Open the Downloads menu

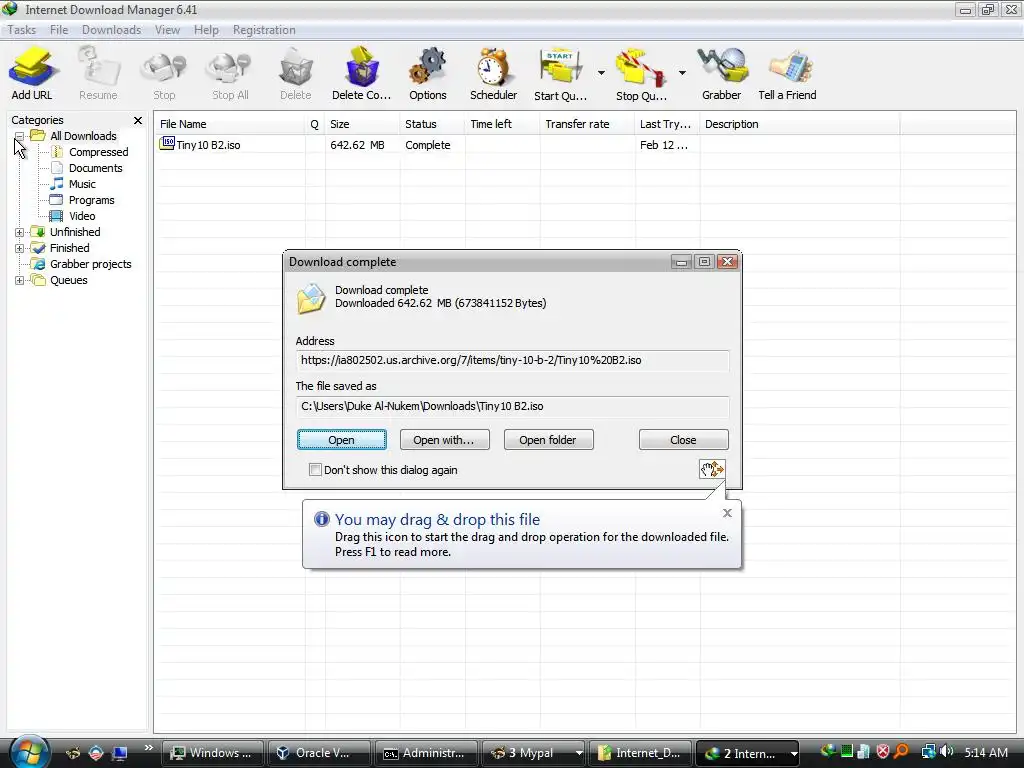[112, 30]
